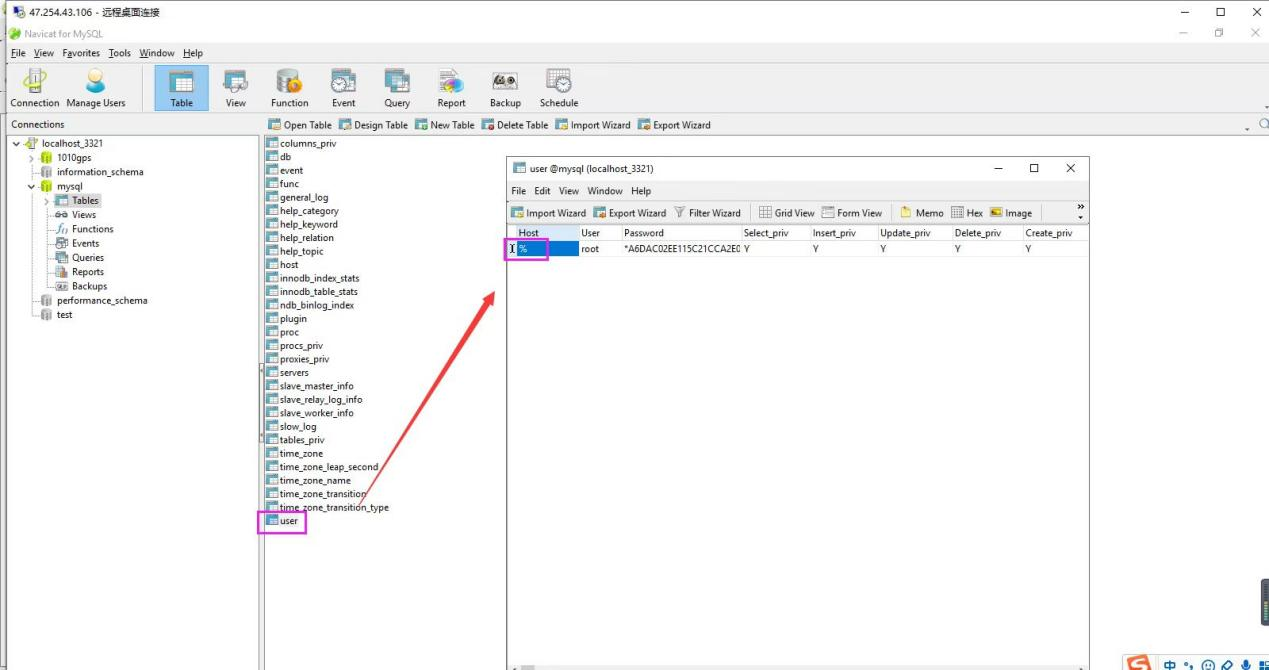
Task: Open the Connection toolbar icon
Action: click(35, 88)
